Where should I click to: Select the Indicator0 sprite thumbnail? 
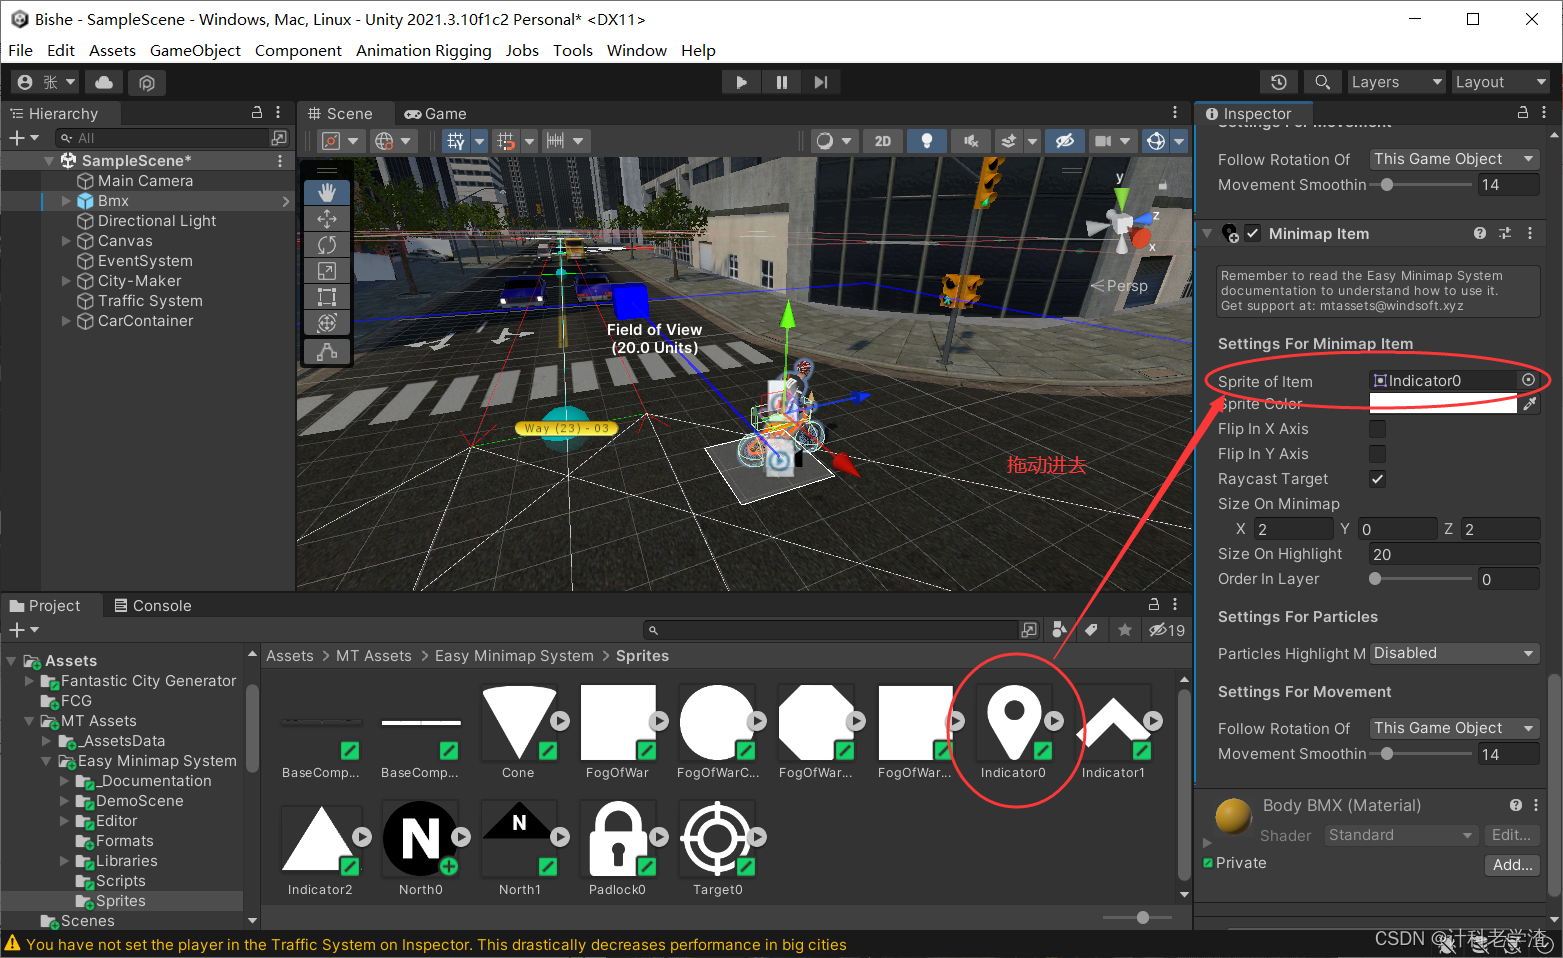[1013, 720]
